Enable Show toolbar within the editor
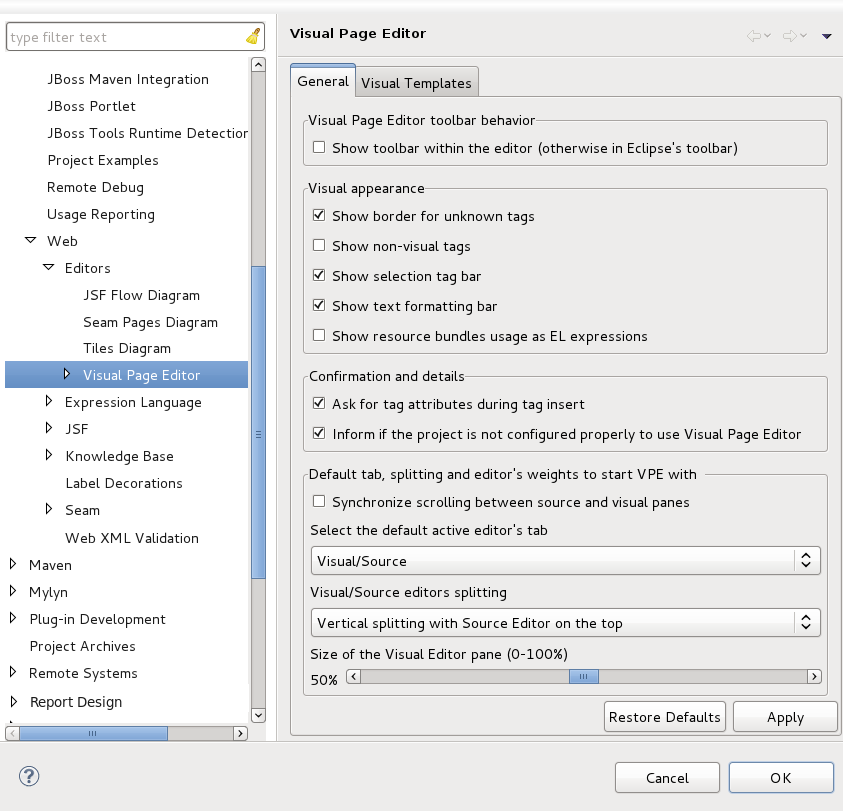Viewport: 843px width, 811px height. click(x=319, y=147)
